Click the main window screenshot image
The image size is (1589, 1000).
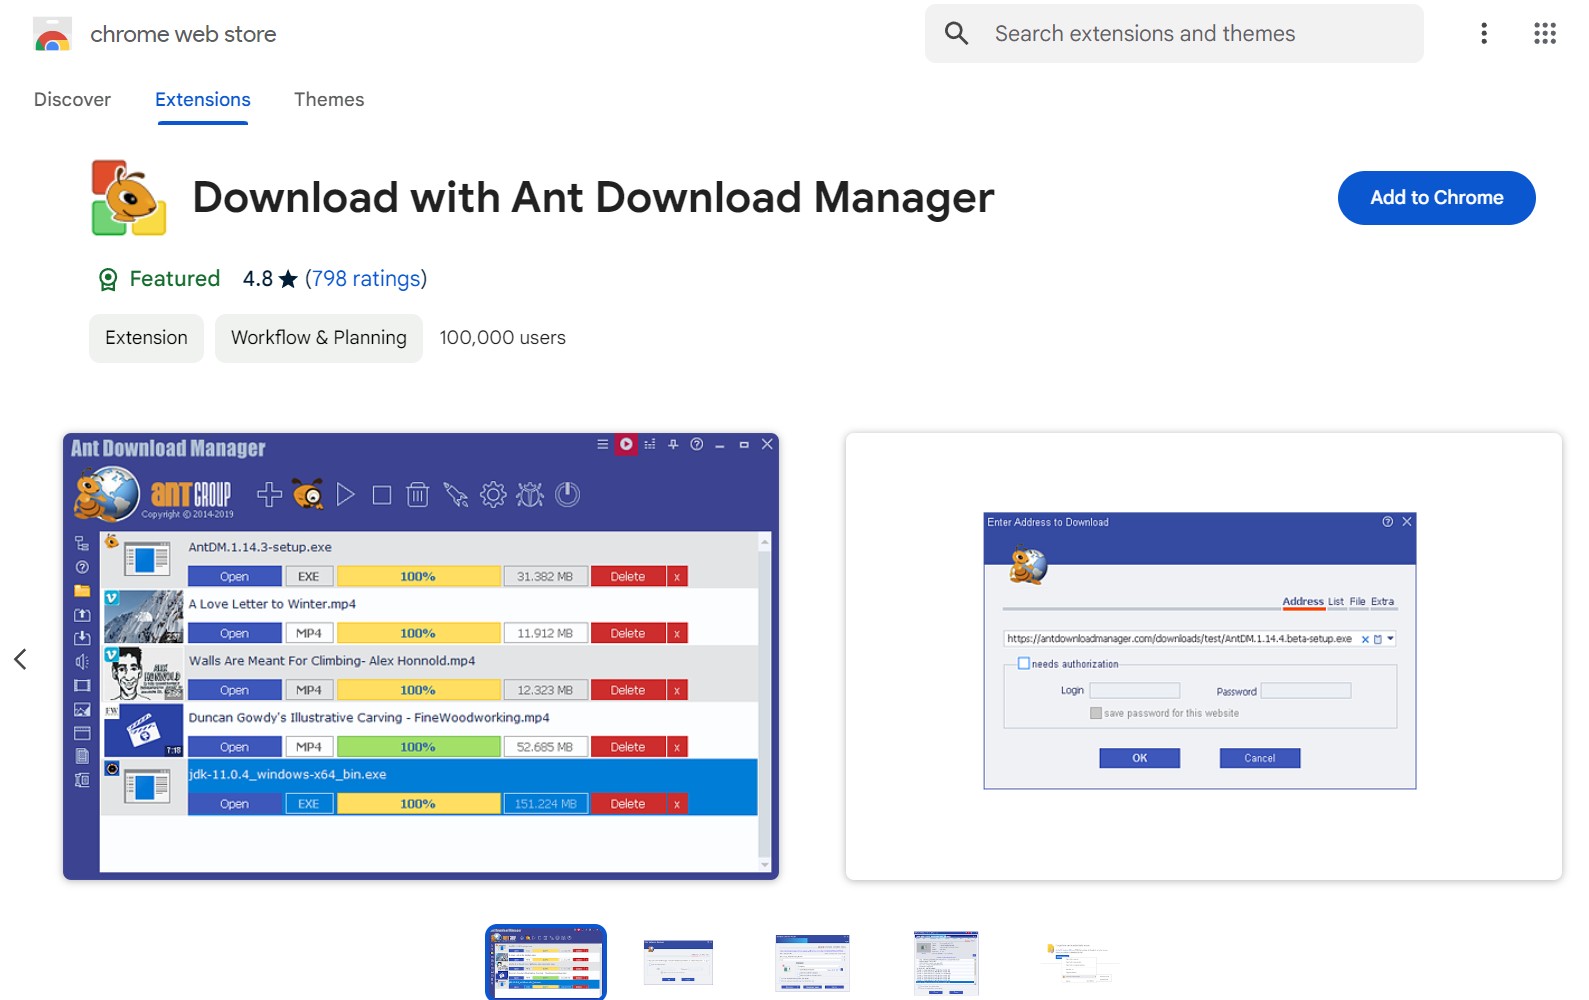(x=421, y=656)
